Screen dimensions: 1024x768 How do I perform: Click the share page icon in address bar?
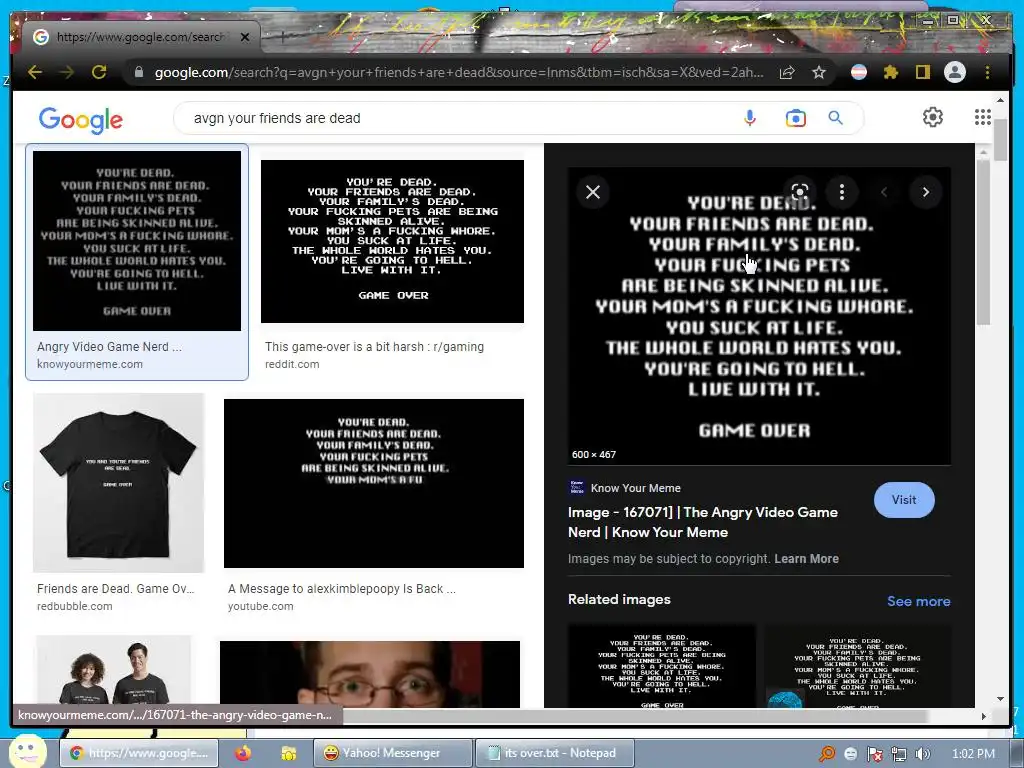click(787, 72)
